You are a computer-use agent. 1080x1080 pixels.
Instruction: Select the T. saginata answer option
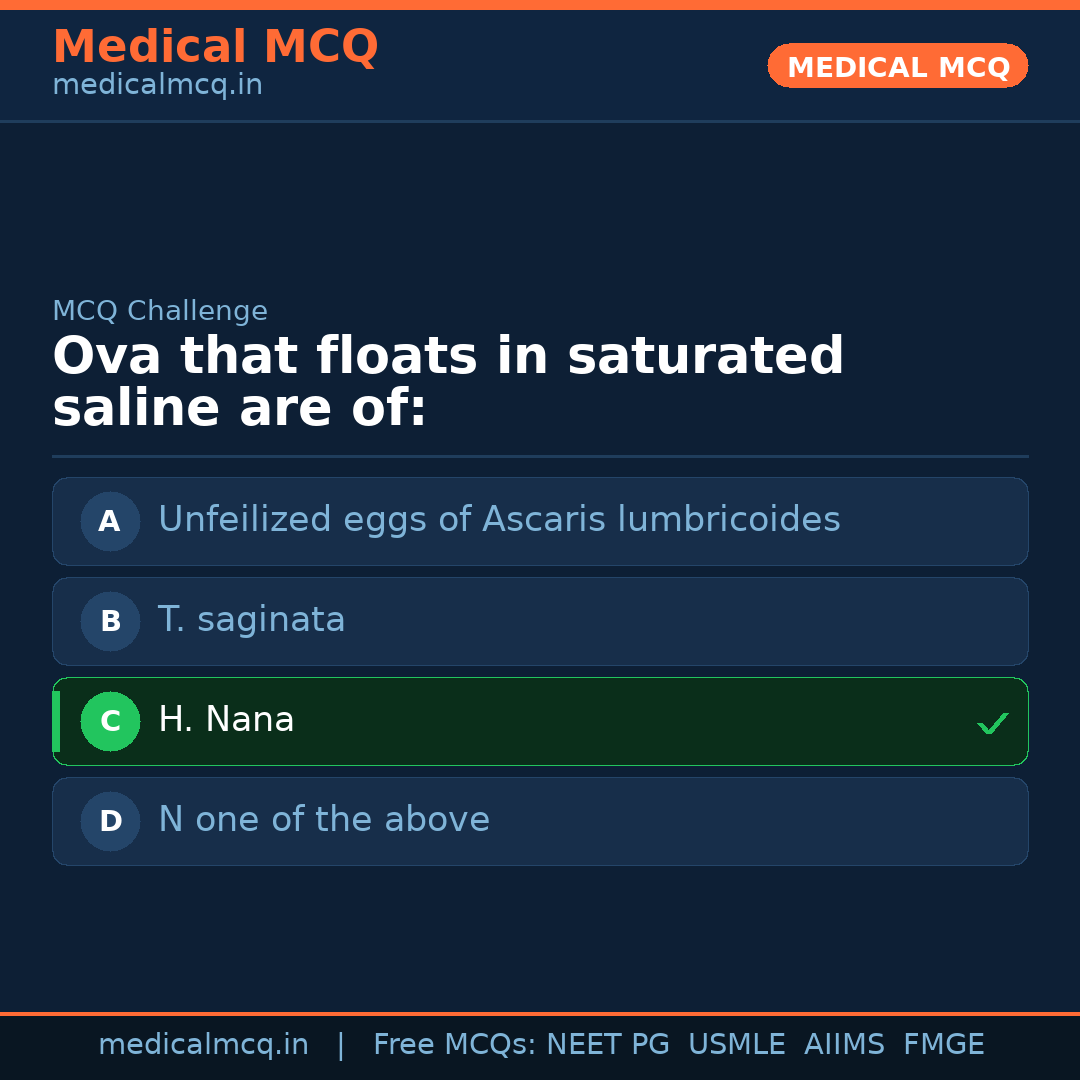pyautogui.click(x=540, y=621)
